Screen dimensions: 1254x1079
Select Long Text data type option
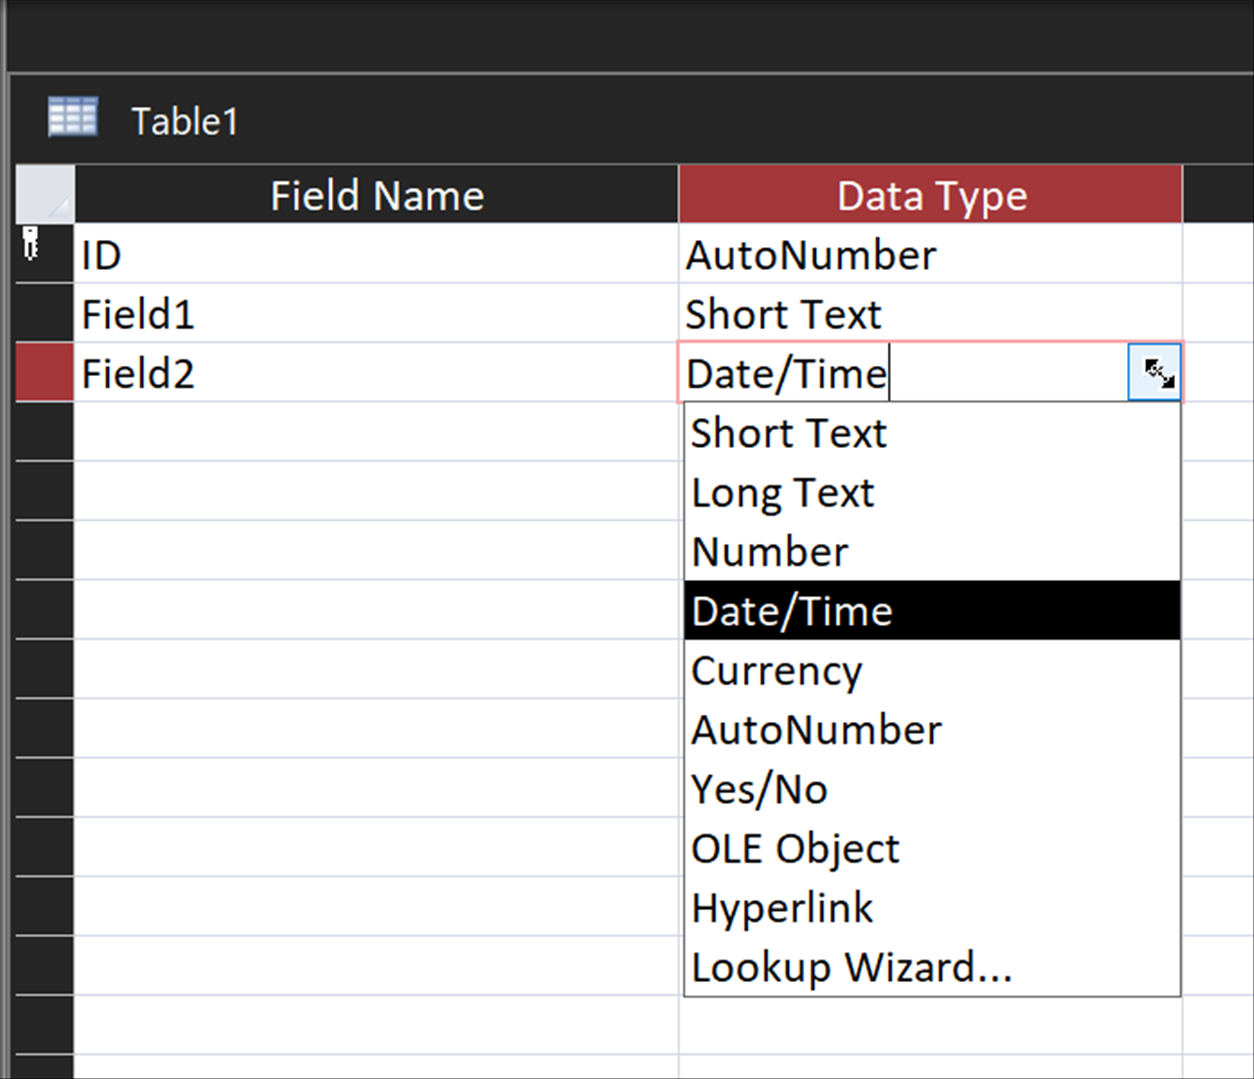point(783,493)
